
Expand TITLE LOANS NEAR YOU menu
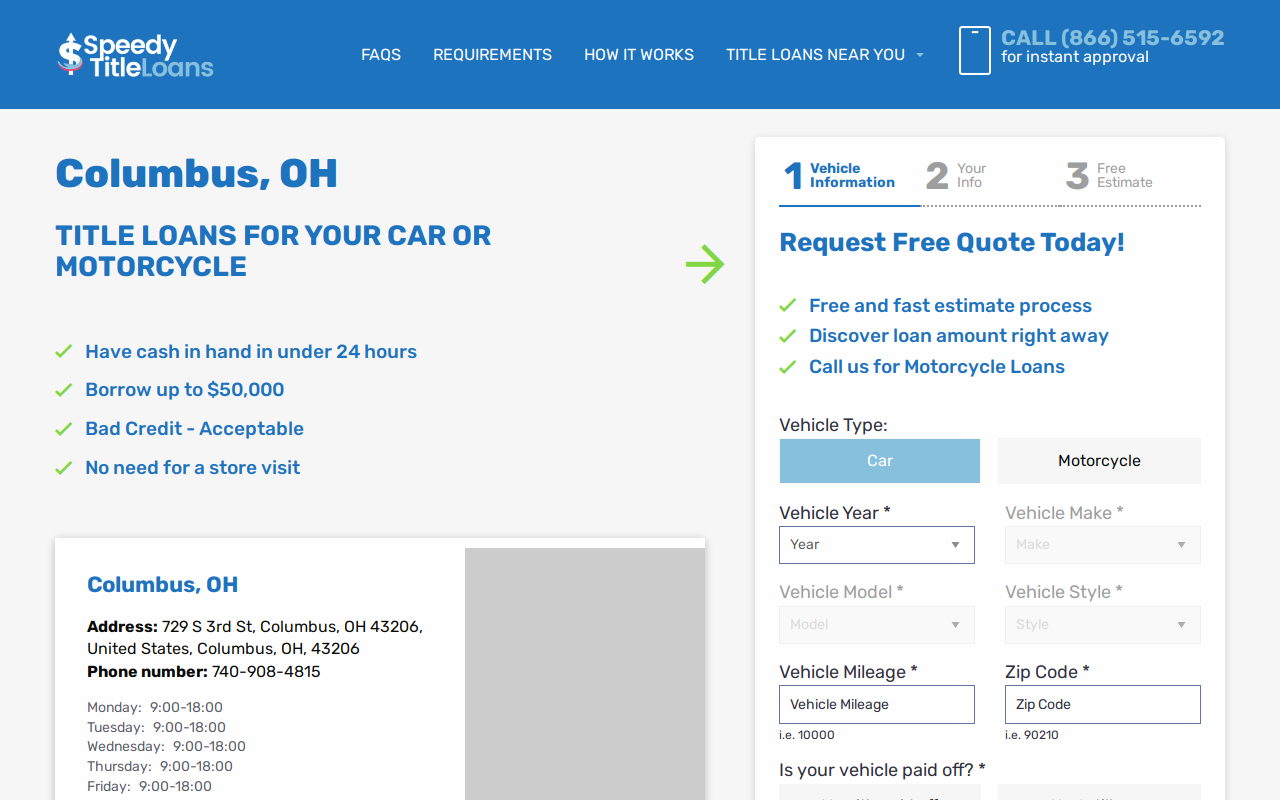coord(825,55)
